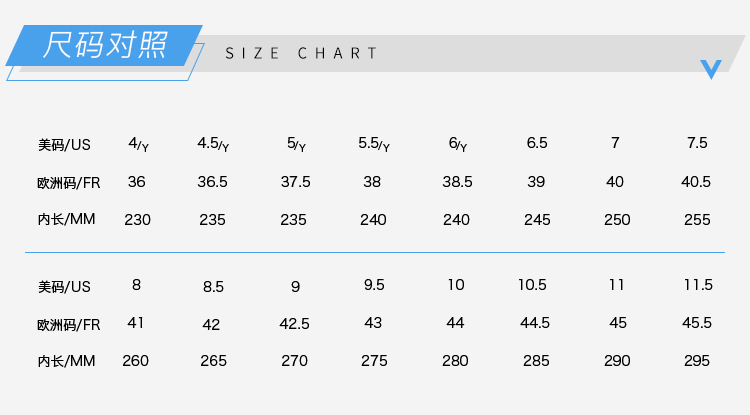Image resolution: width=750 pixels, height=415 pixels.
Task: Click the blue down-arrow chevron icon
Action: pos(711,69)
